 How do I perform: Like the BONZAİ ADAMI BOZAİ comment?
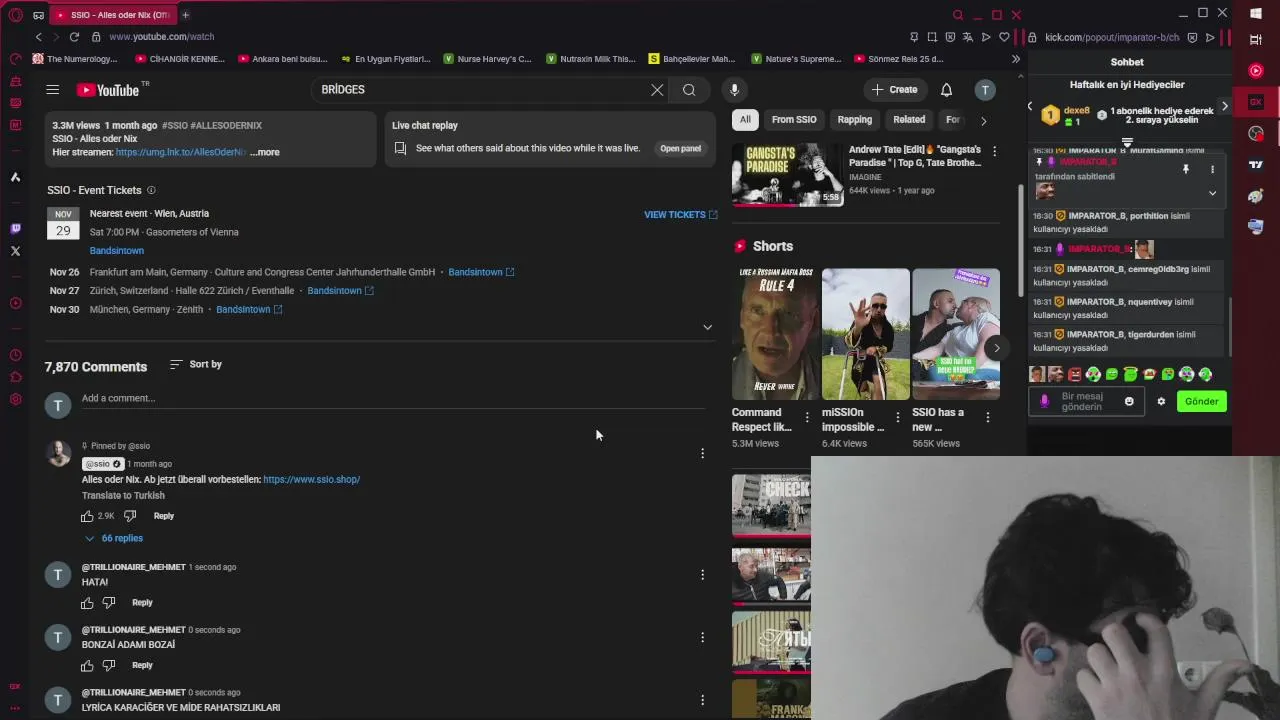pos(87,665)
